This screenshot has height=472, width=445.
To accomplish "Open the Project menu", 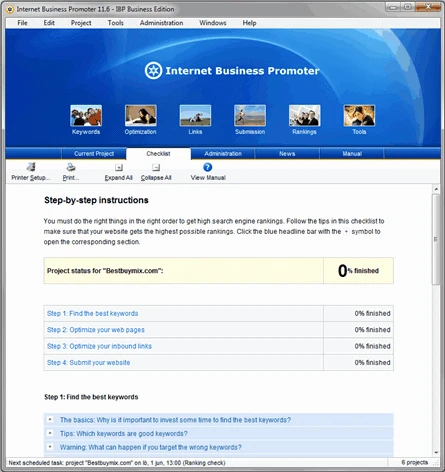I will (x=81, y=23).
